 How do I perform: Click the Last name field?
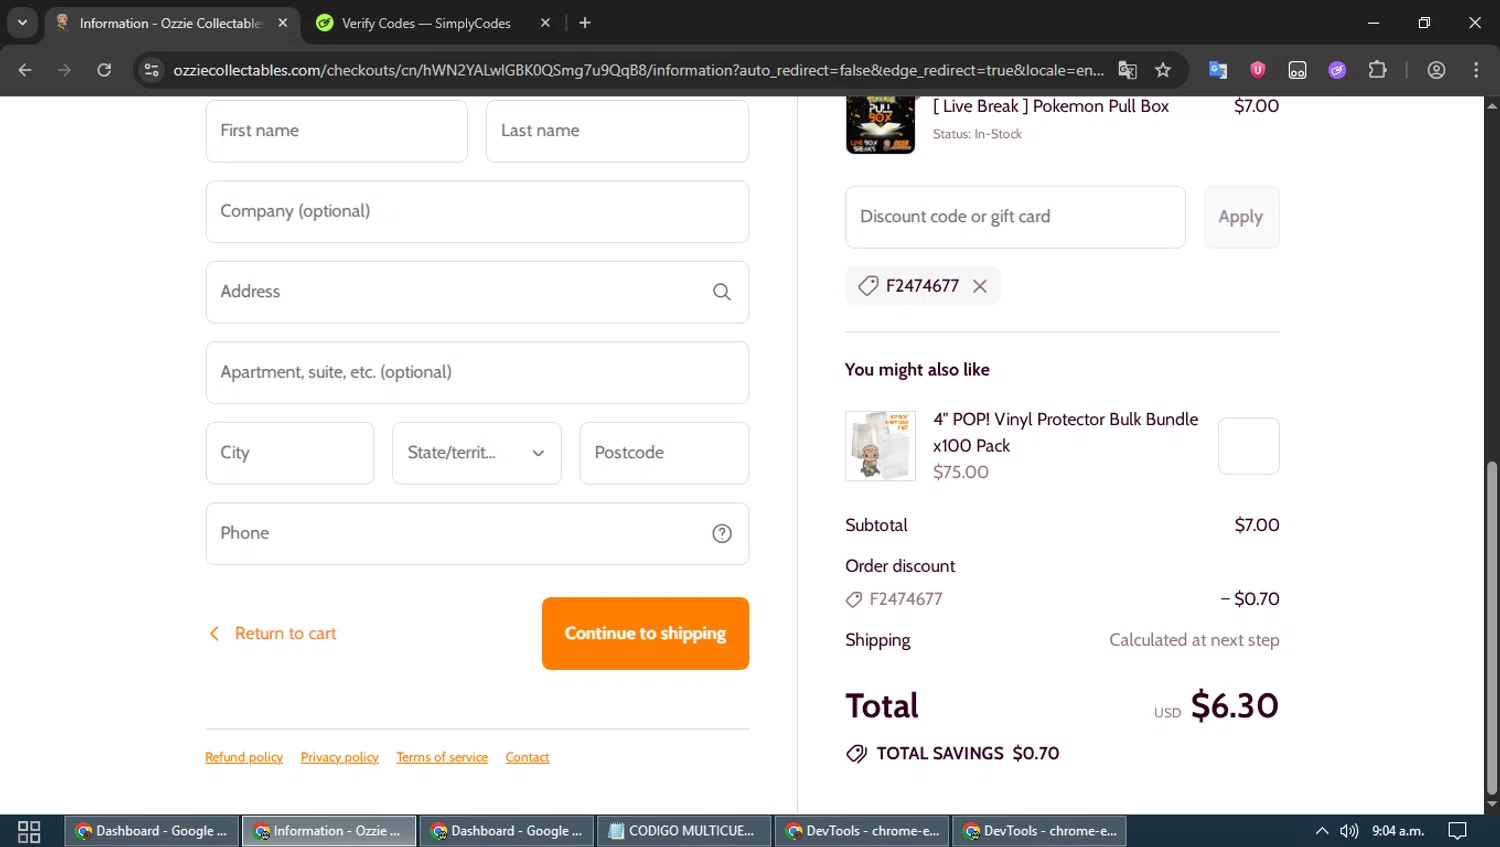coord(617,131)
